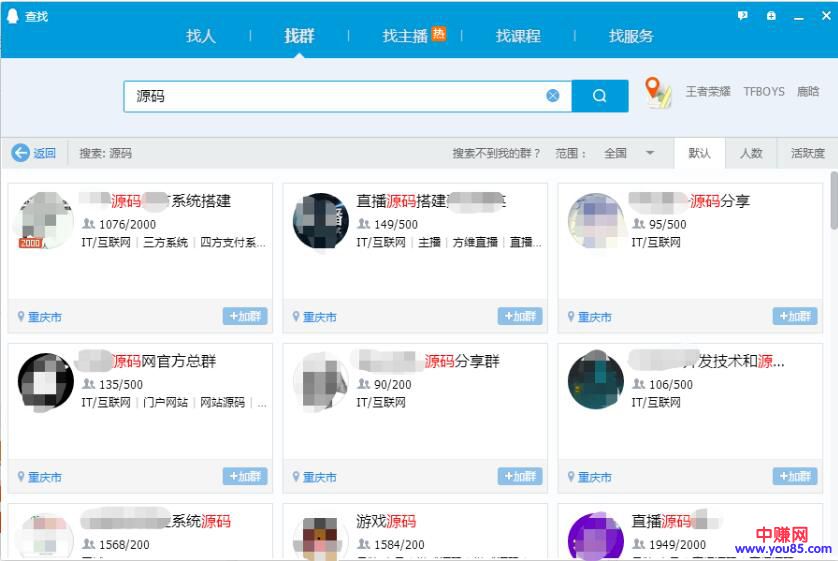The image size is (838, 561).
Task: Click the 王者荣耀 hot keyword
Action: (x=708, y=92)
